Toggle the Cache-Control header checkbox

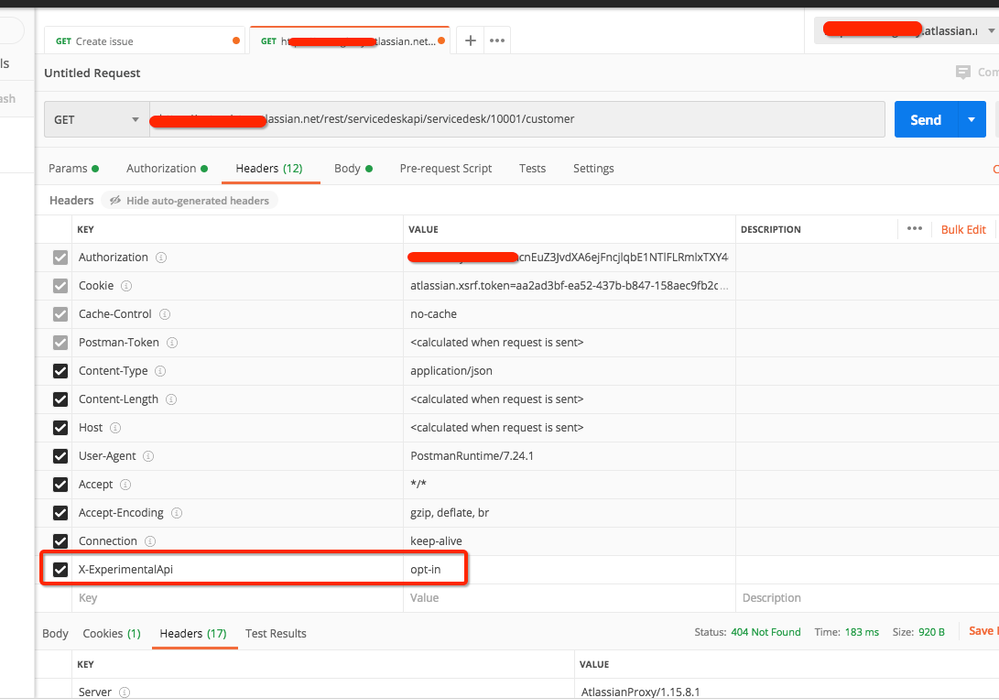pyautogui.click(x=61, y=314)
